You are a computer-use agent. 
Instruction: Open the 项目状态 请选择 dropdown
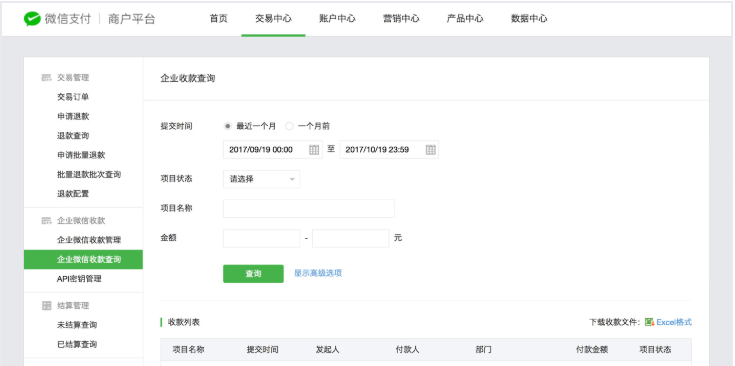click(262, 179)
